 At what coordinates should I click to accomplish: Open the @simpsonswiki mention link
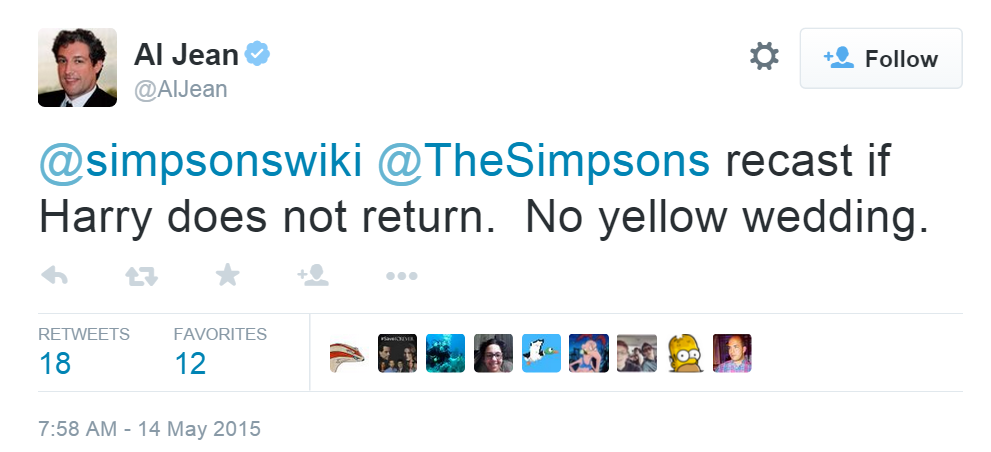tap(200, 160)
